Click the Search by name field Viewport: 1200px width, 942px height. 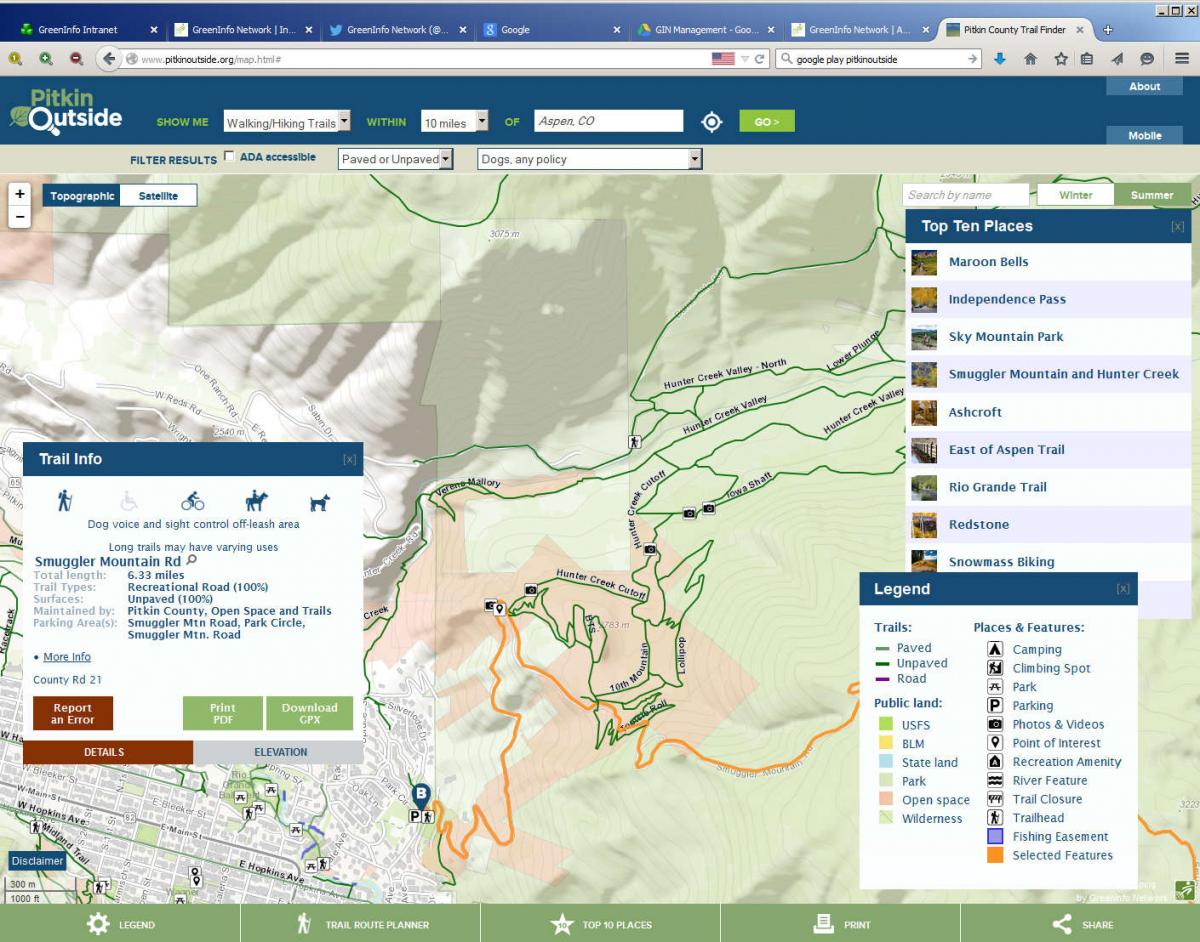pos(966,195)
